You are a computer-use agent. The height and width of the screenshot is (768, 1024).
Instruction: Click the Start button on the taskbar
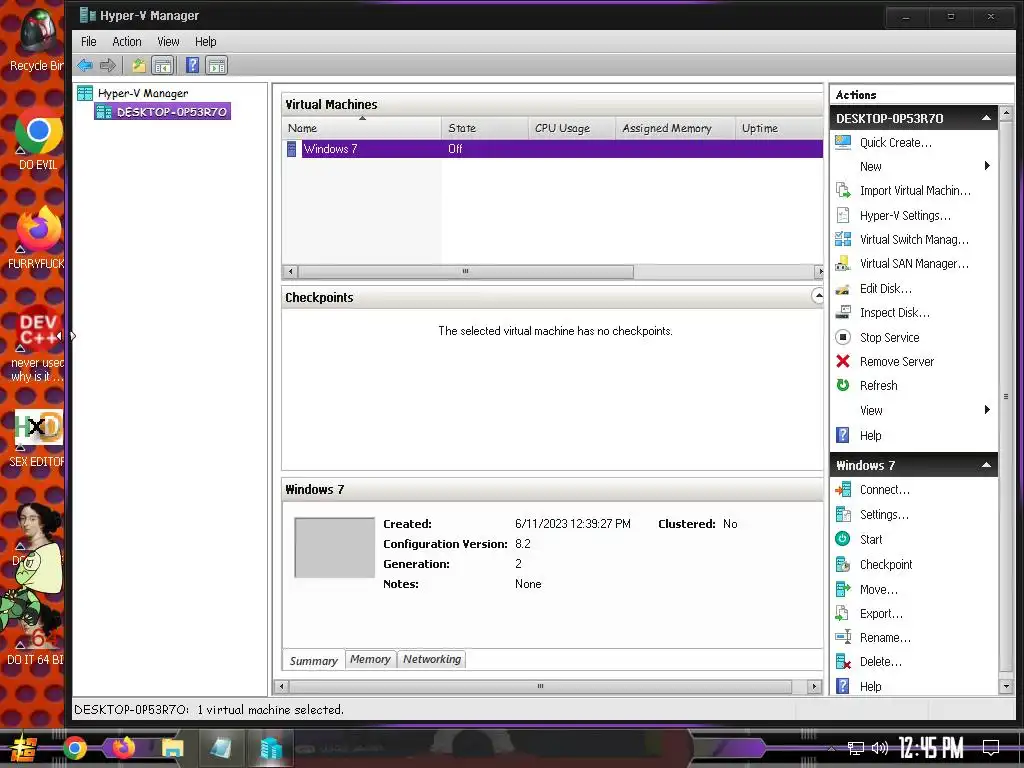(23, 748)
